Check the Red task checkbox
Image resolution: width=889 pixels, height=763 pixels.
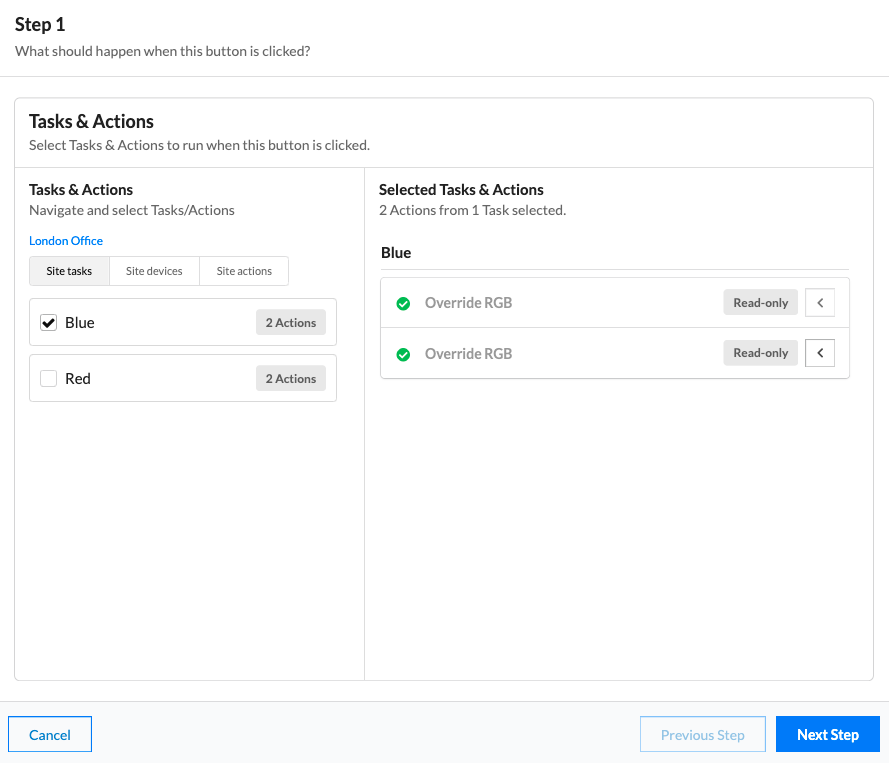[x=48, y=379]
